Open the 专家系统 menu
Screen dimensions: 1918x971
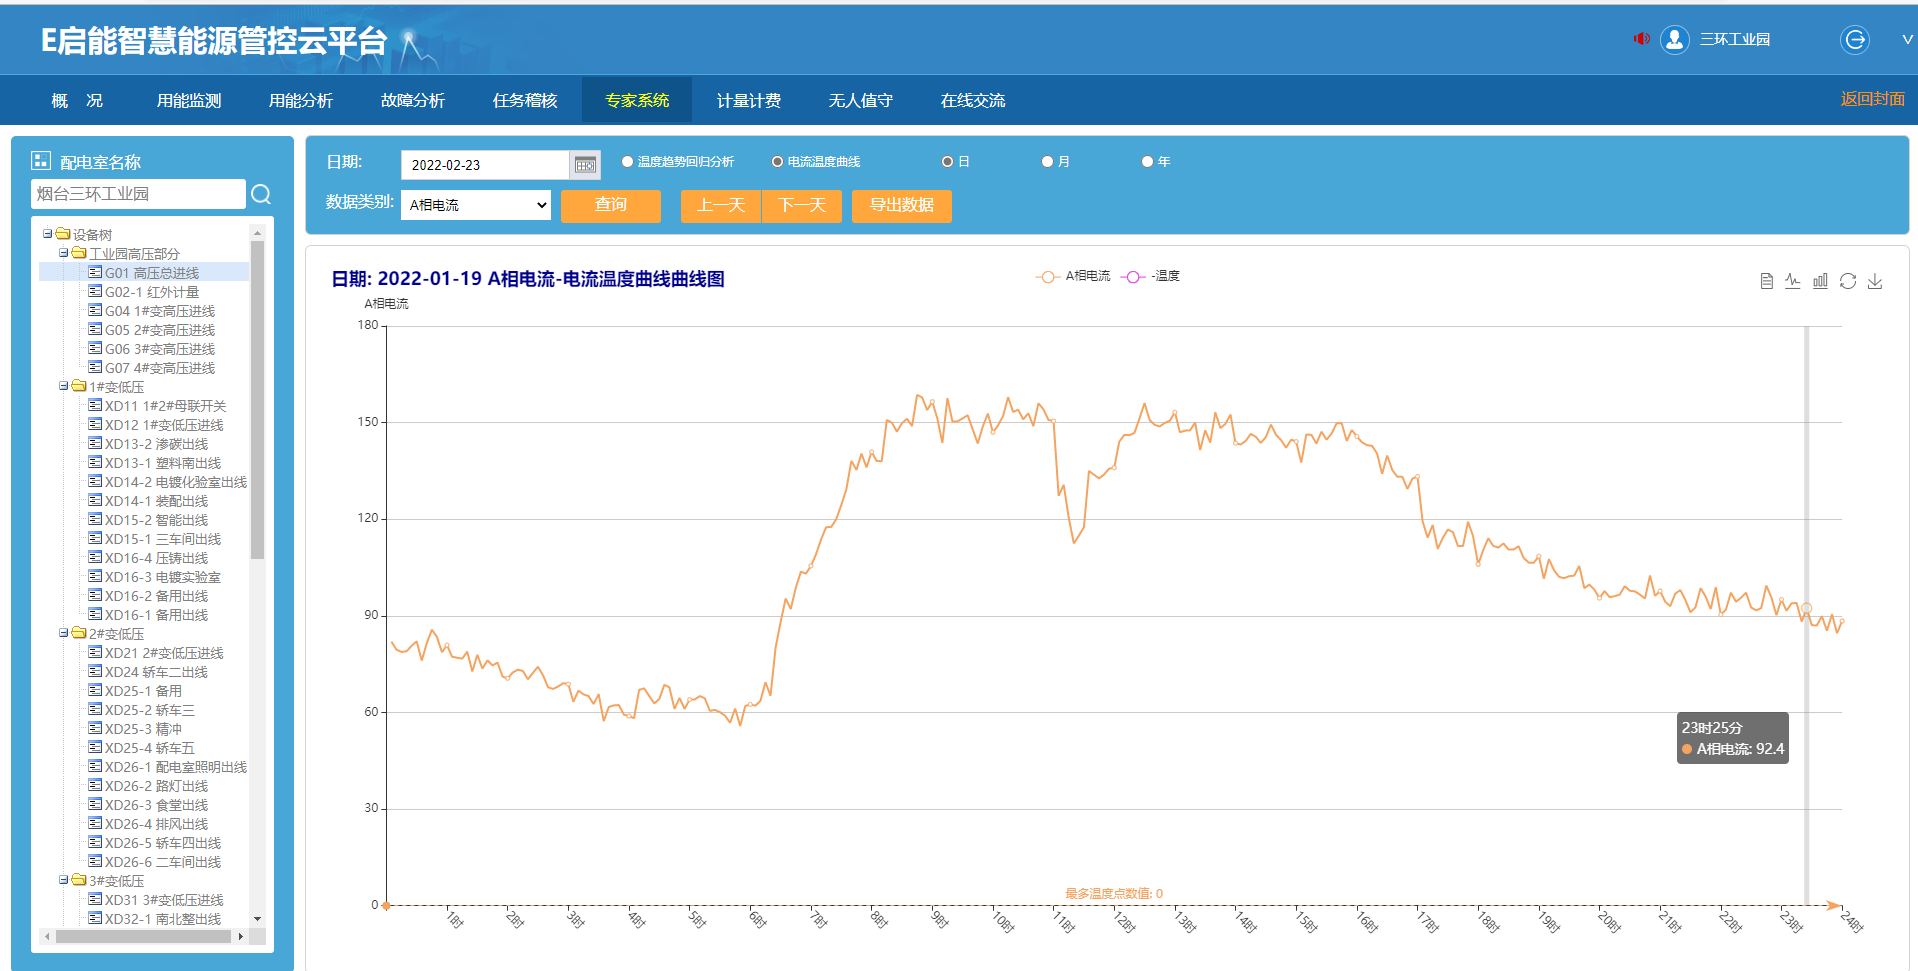pyautogui.click(x=637, y=101)
